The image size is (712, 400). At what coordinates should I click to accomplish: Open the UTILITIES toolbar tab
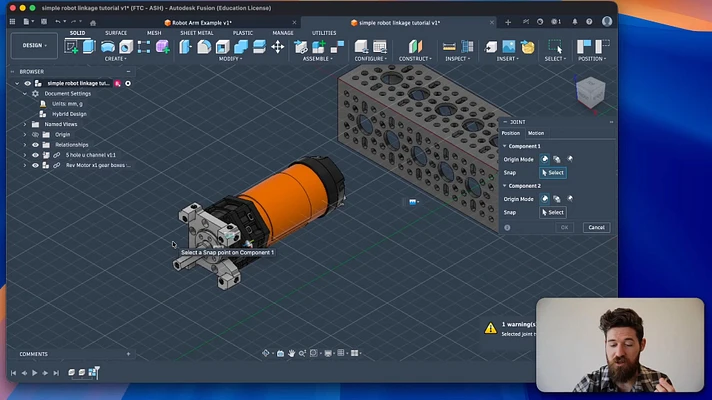pos(324,33)
